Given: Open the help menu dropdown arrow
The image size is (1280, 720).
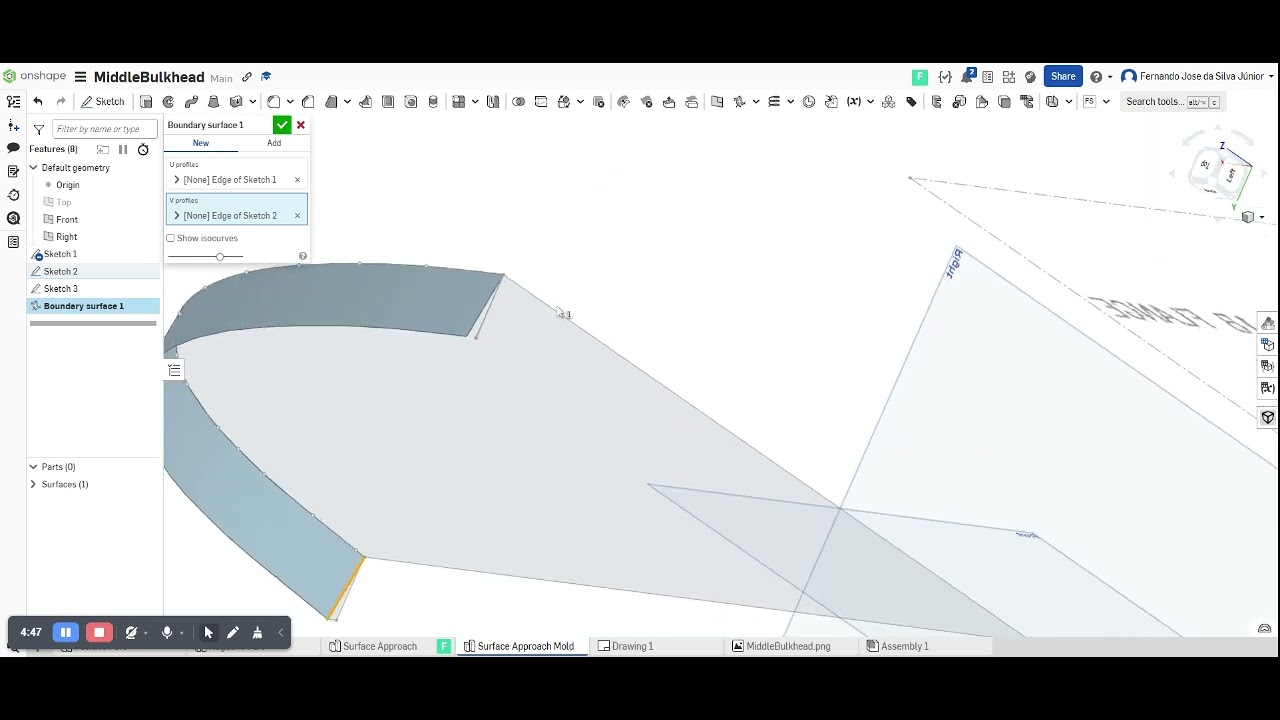Looking at the screenshot, I should click(x=1110, y=77).
